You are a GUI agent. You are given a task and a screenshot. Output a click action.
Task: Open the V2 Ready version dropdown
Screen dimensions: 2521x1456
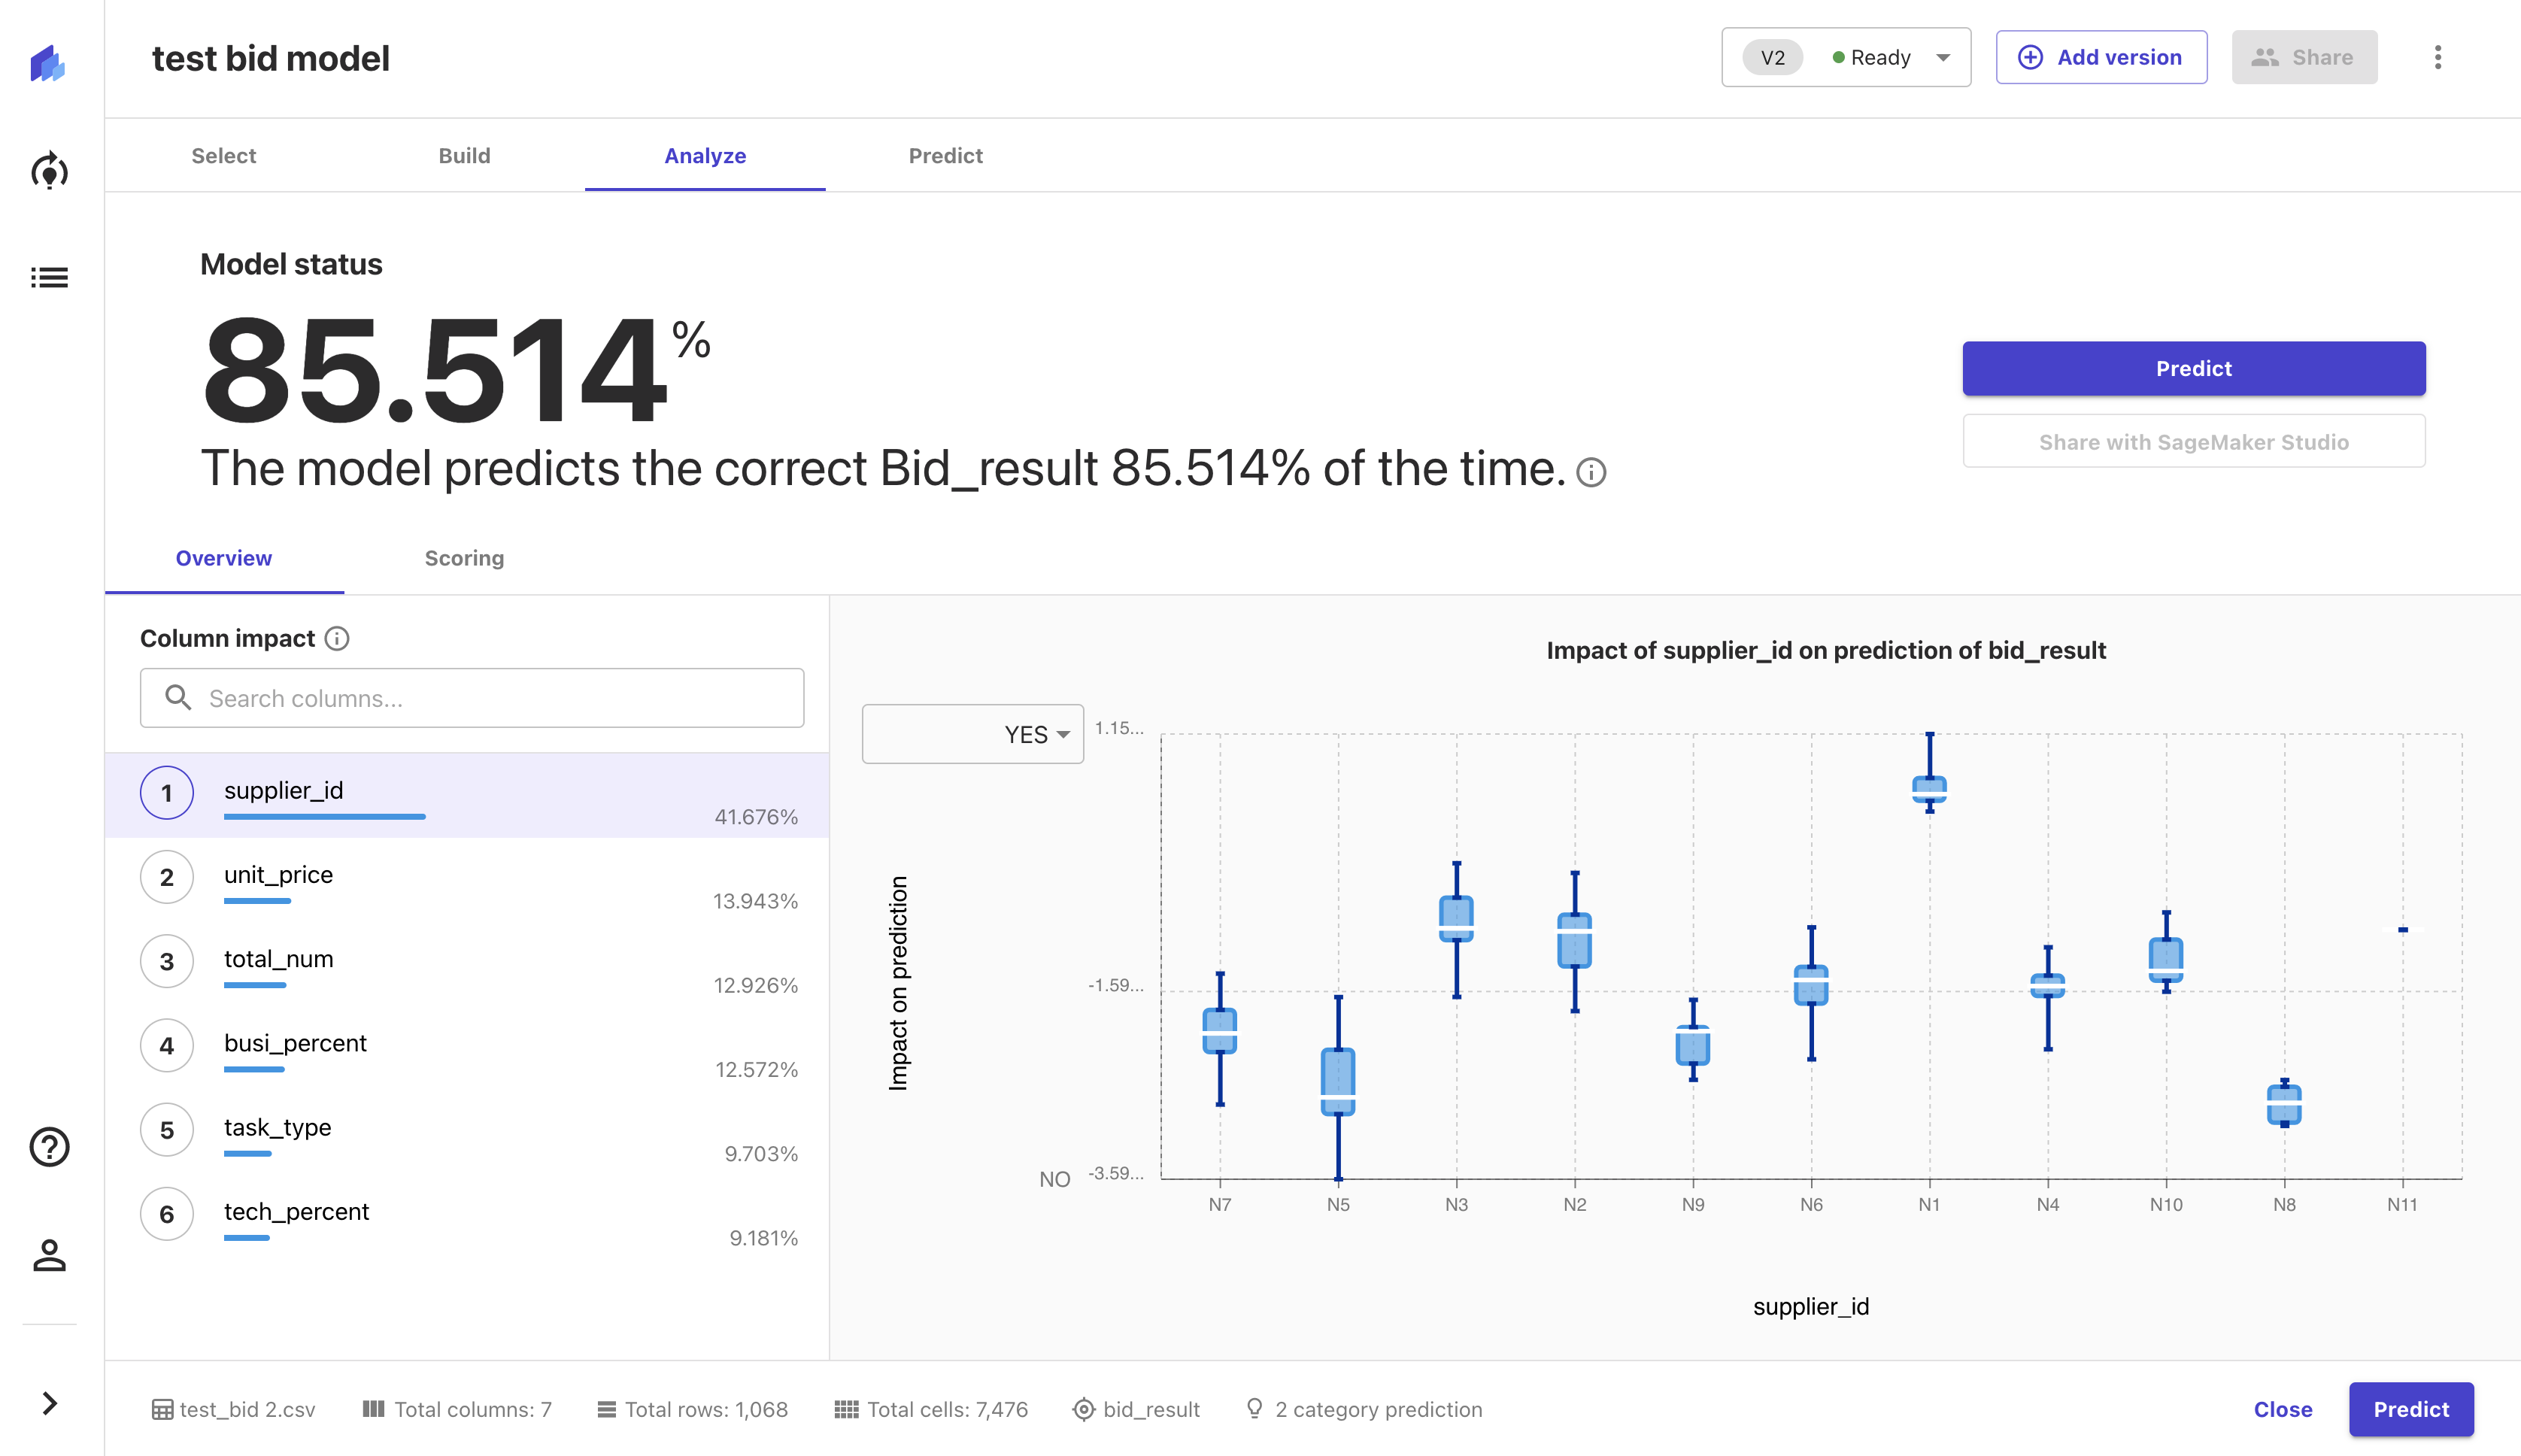point(1845,57)
